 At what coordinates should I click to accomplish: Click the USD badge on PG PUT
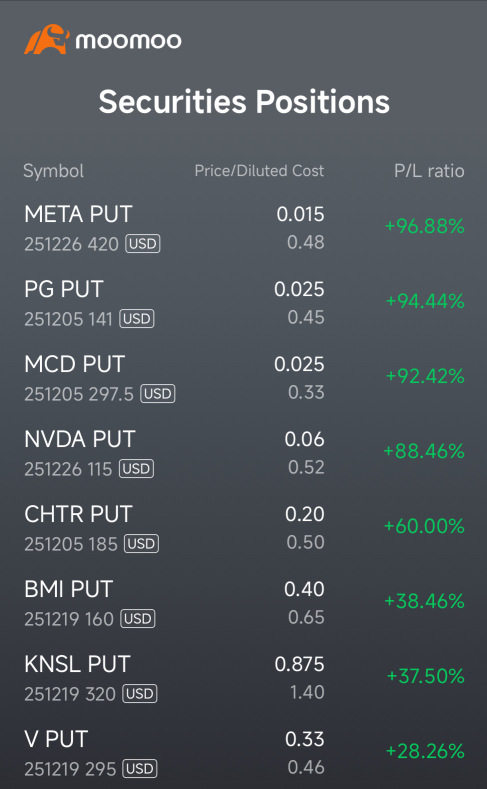137,319
